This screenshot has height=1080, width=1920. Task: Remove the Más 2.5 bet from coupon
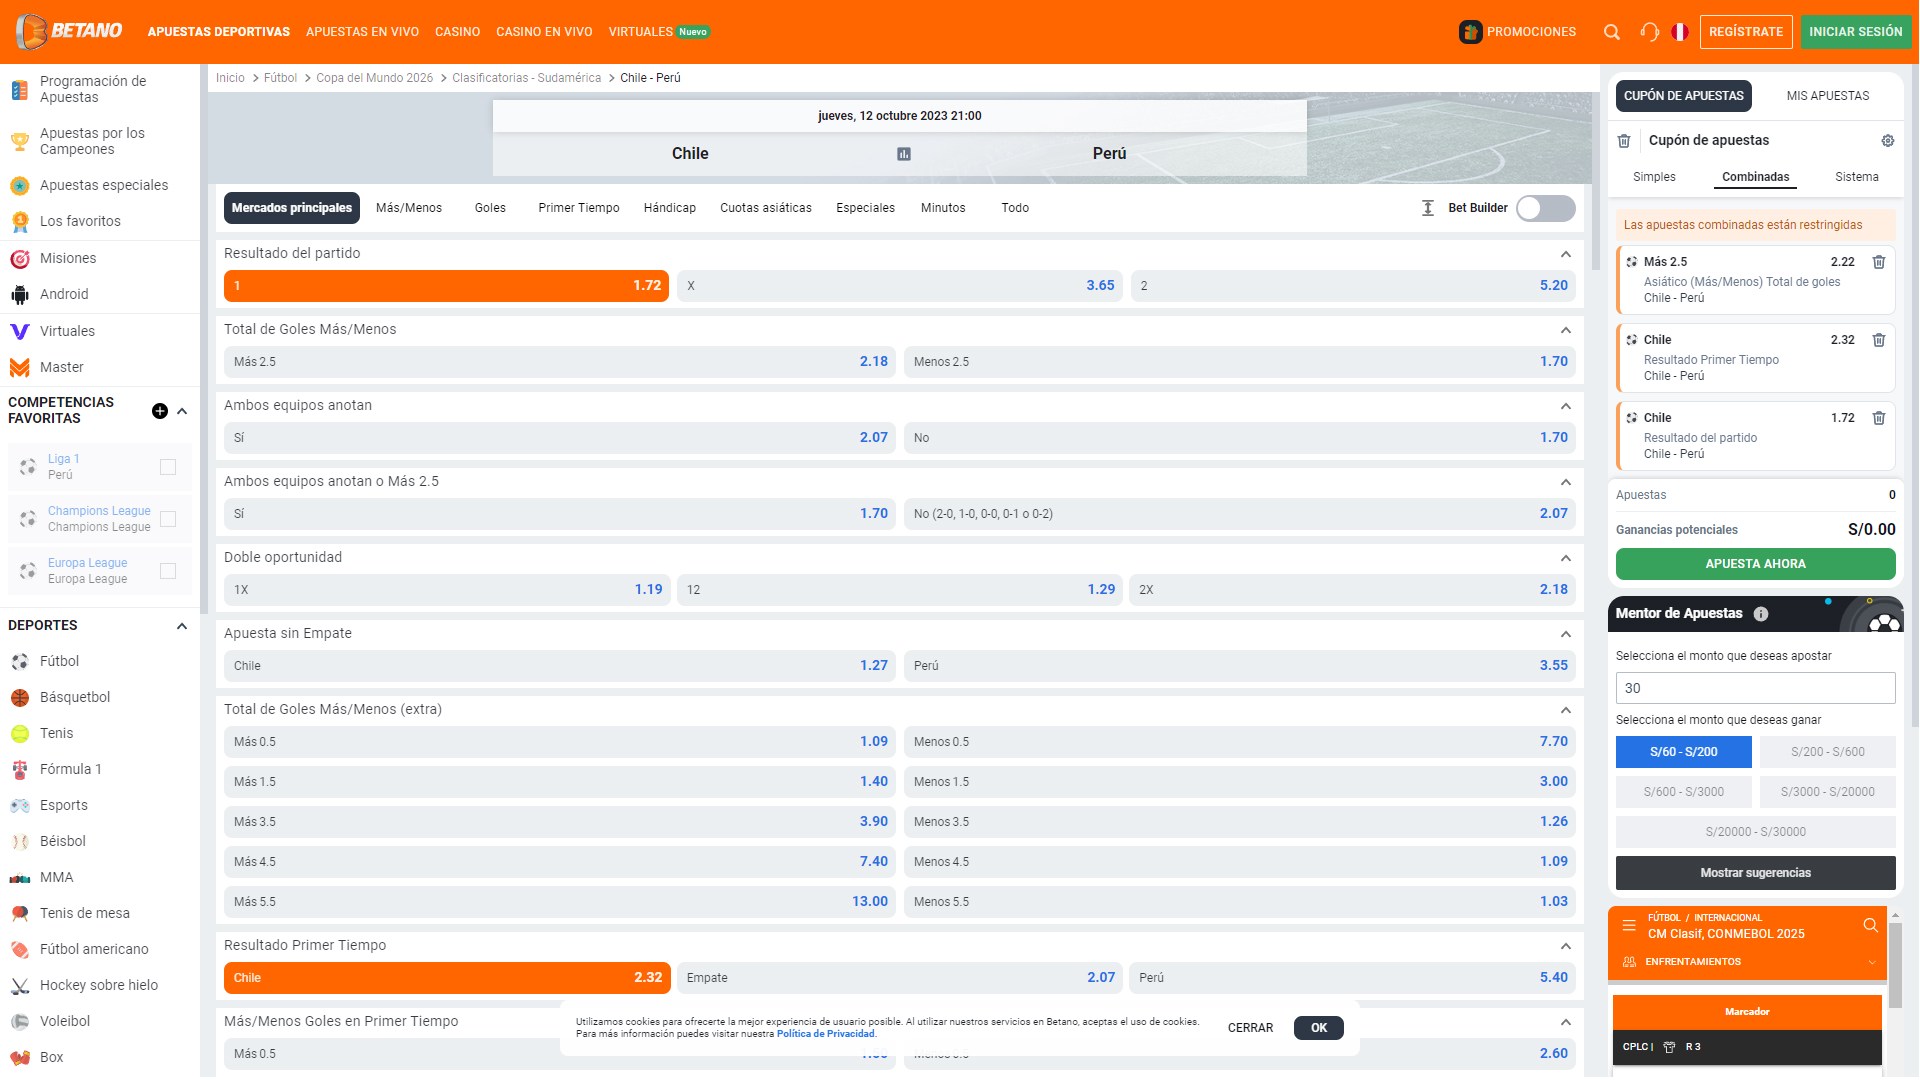tap(1879, 262)
